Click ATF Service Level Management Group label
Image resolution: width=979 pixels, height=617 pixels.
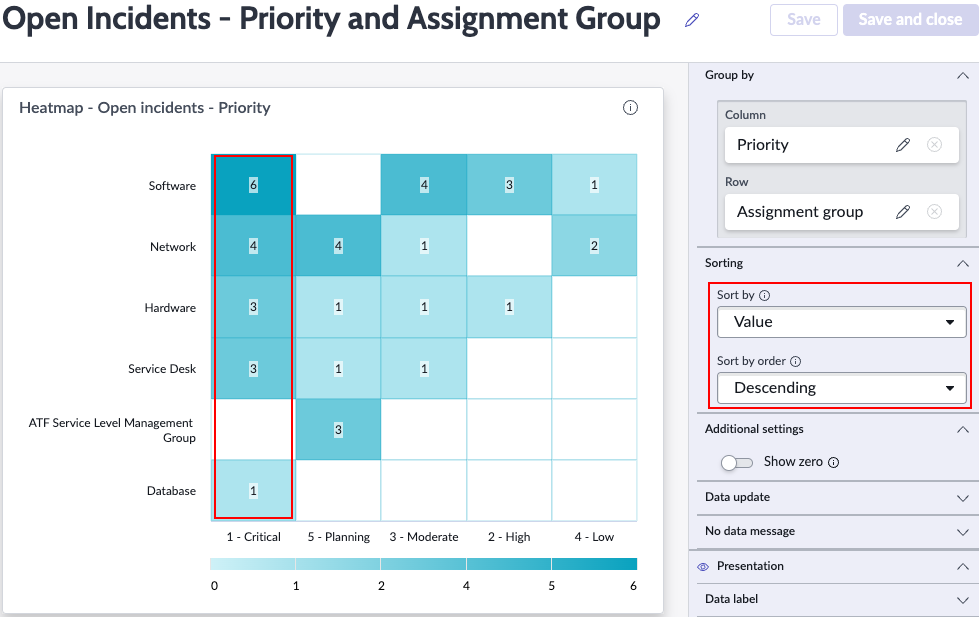coord(112,430)
